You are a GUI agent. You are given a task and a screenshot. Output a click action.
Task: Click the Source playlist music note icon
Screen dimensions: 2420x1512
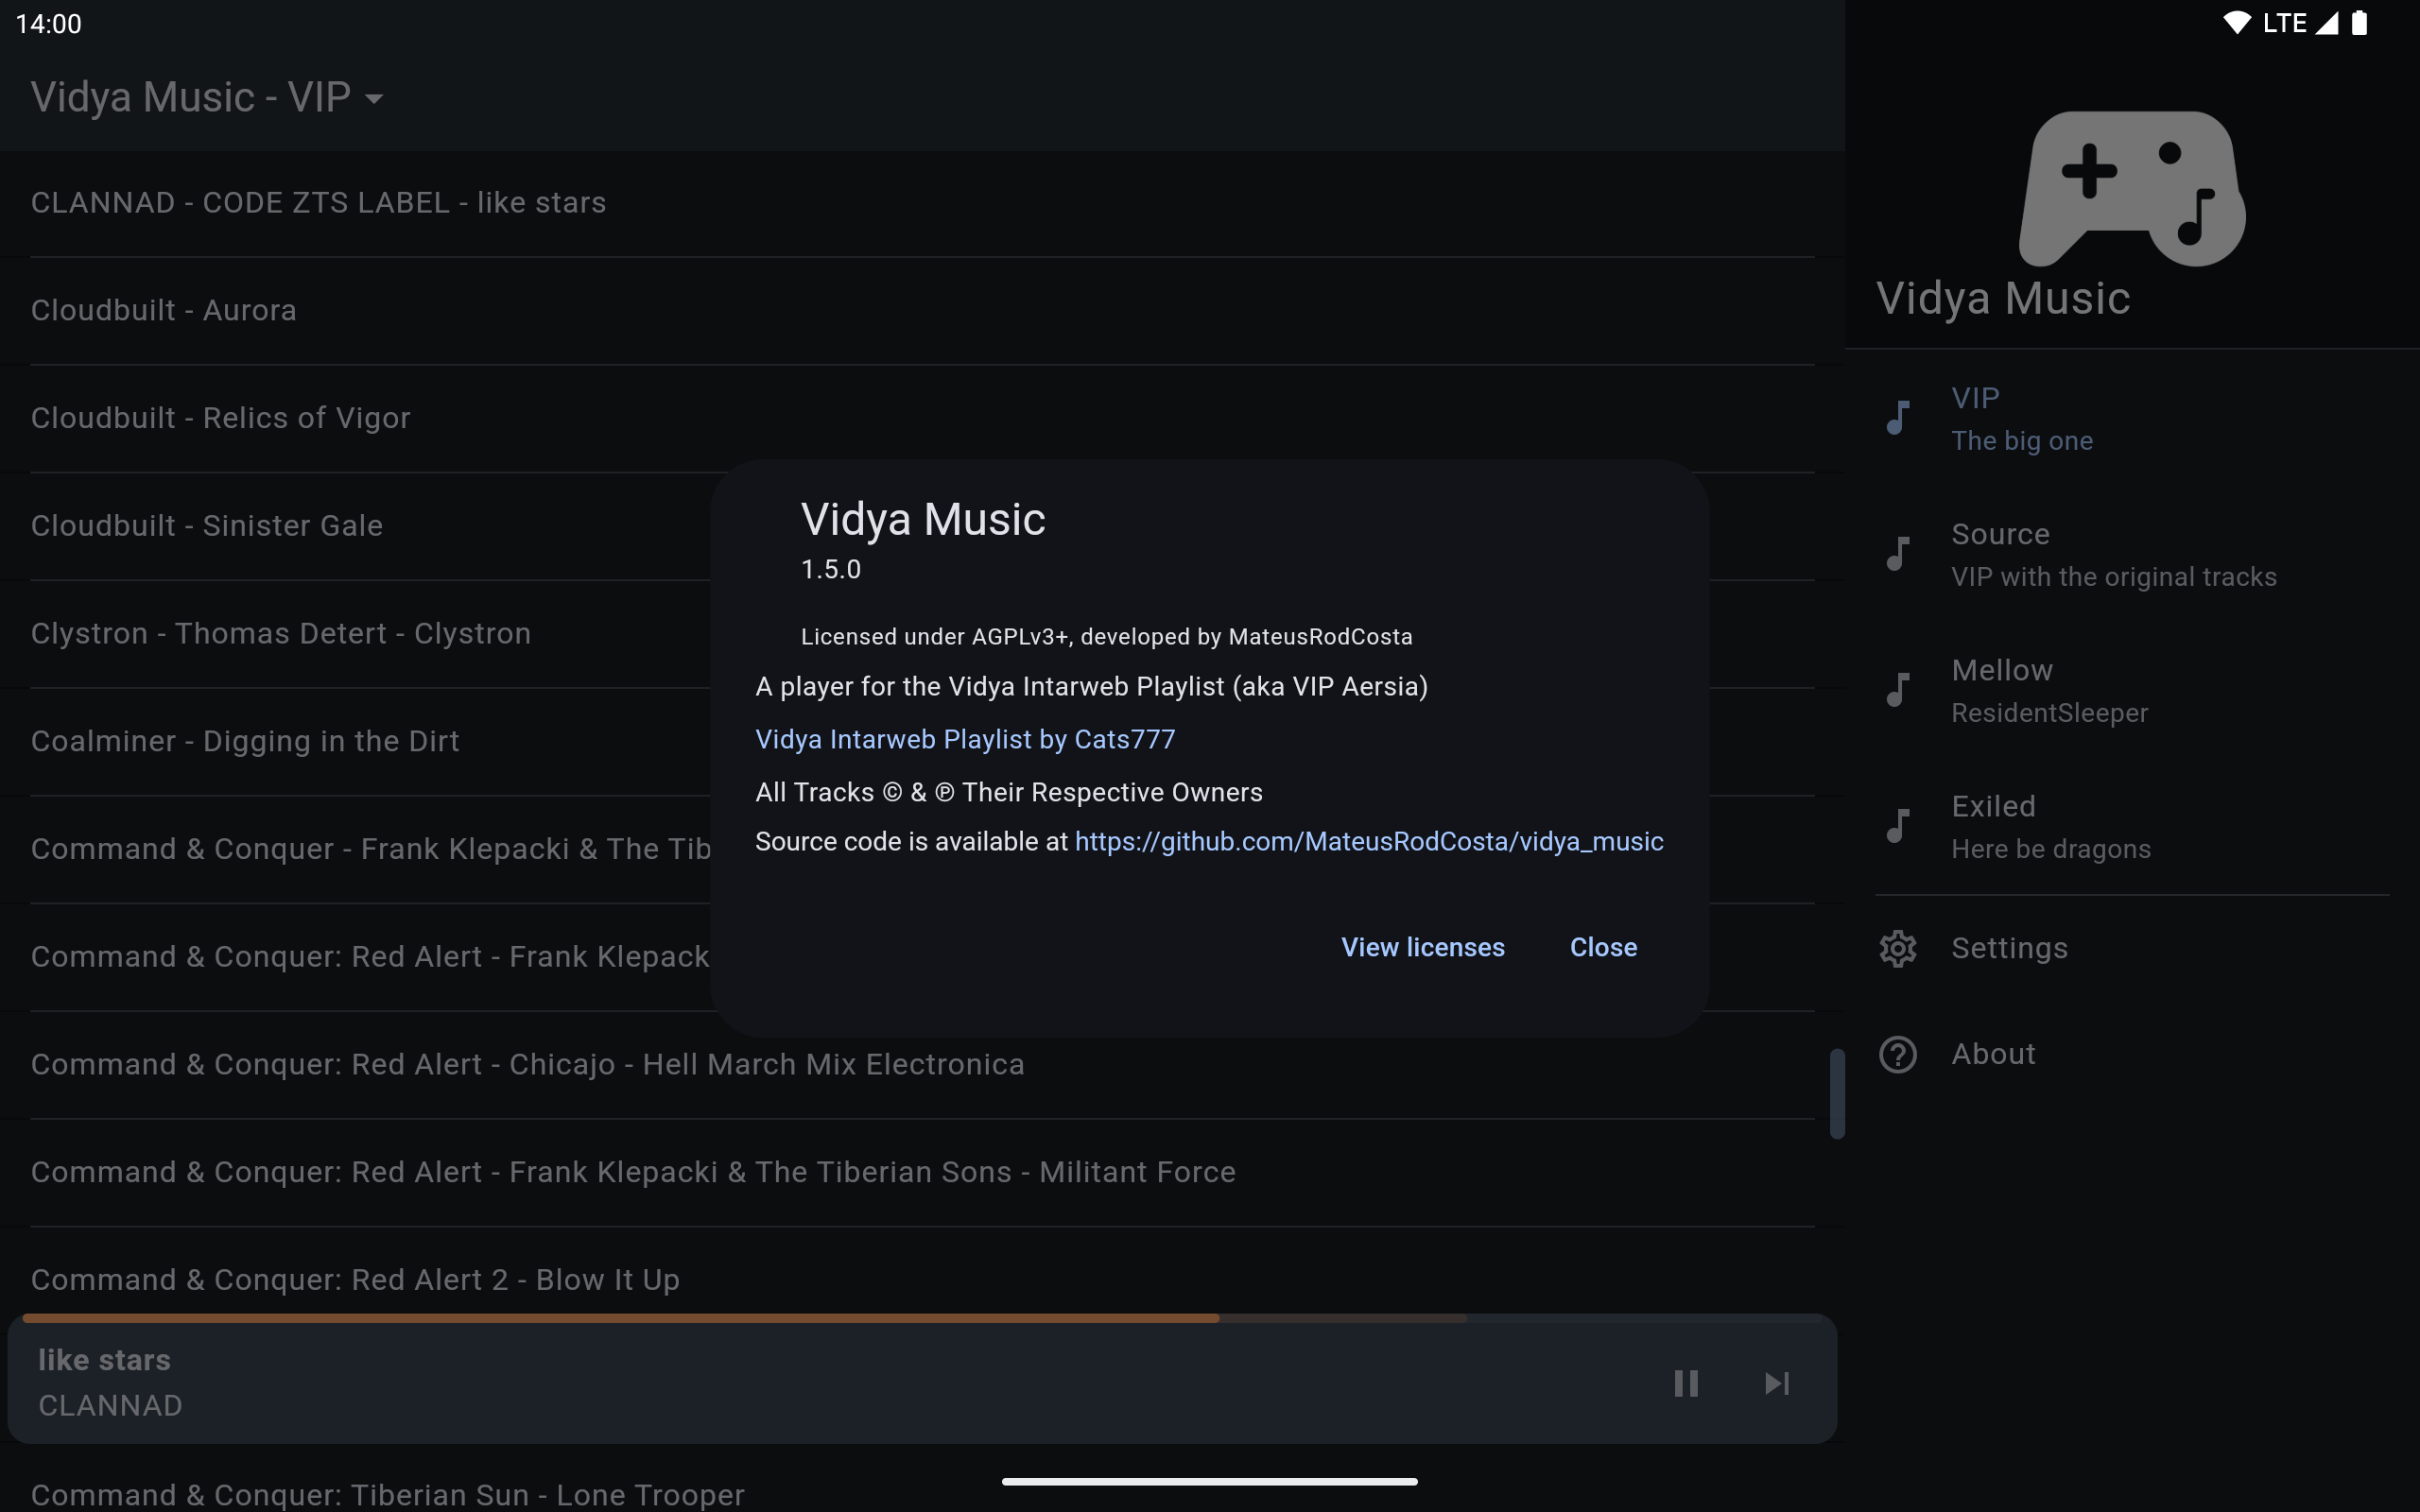[1897, 553]
